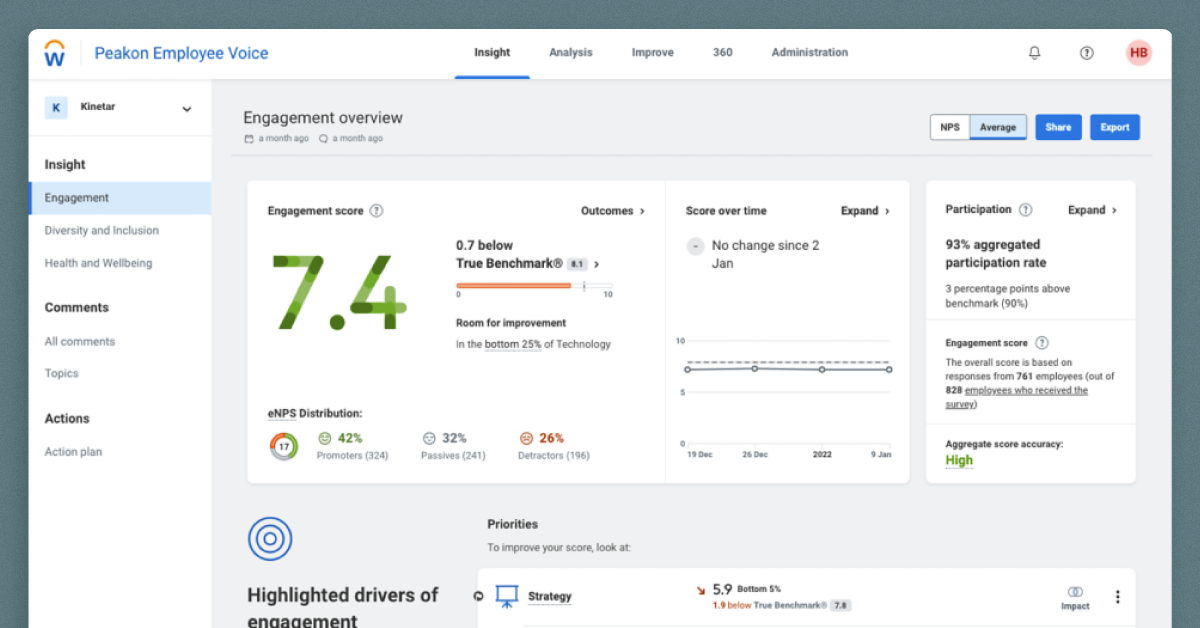Open the notifications bell
The image size is (1200, 628).
pos(1035,53)
